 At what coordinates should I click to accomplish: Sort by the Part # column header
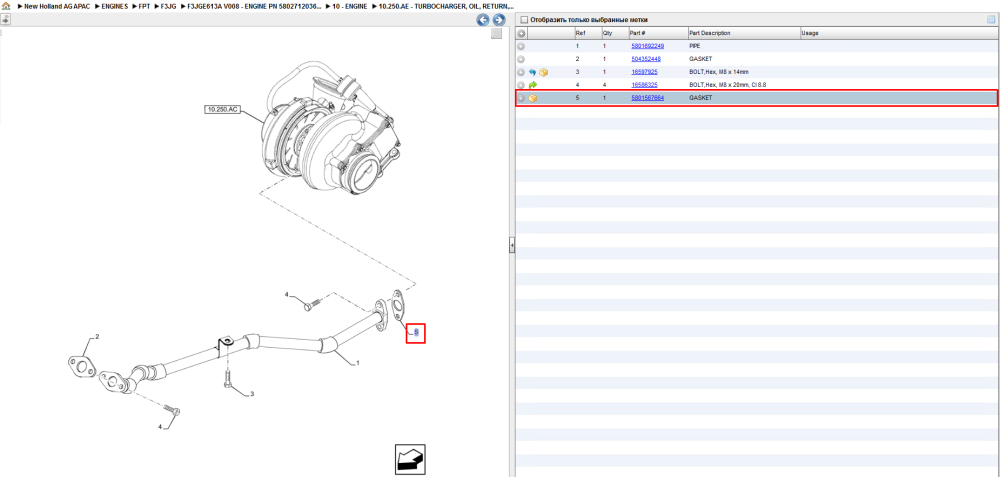(x=658, y=33)
